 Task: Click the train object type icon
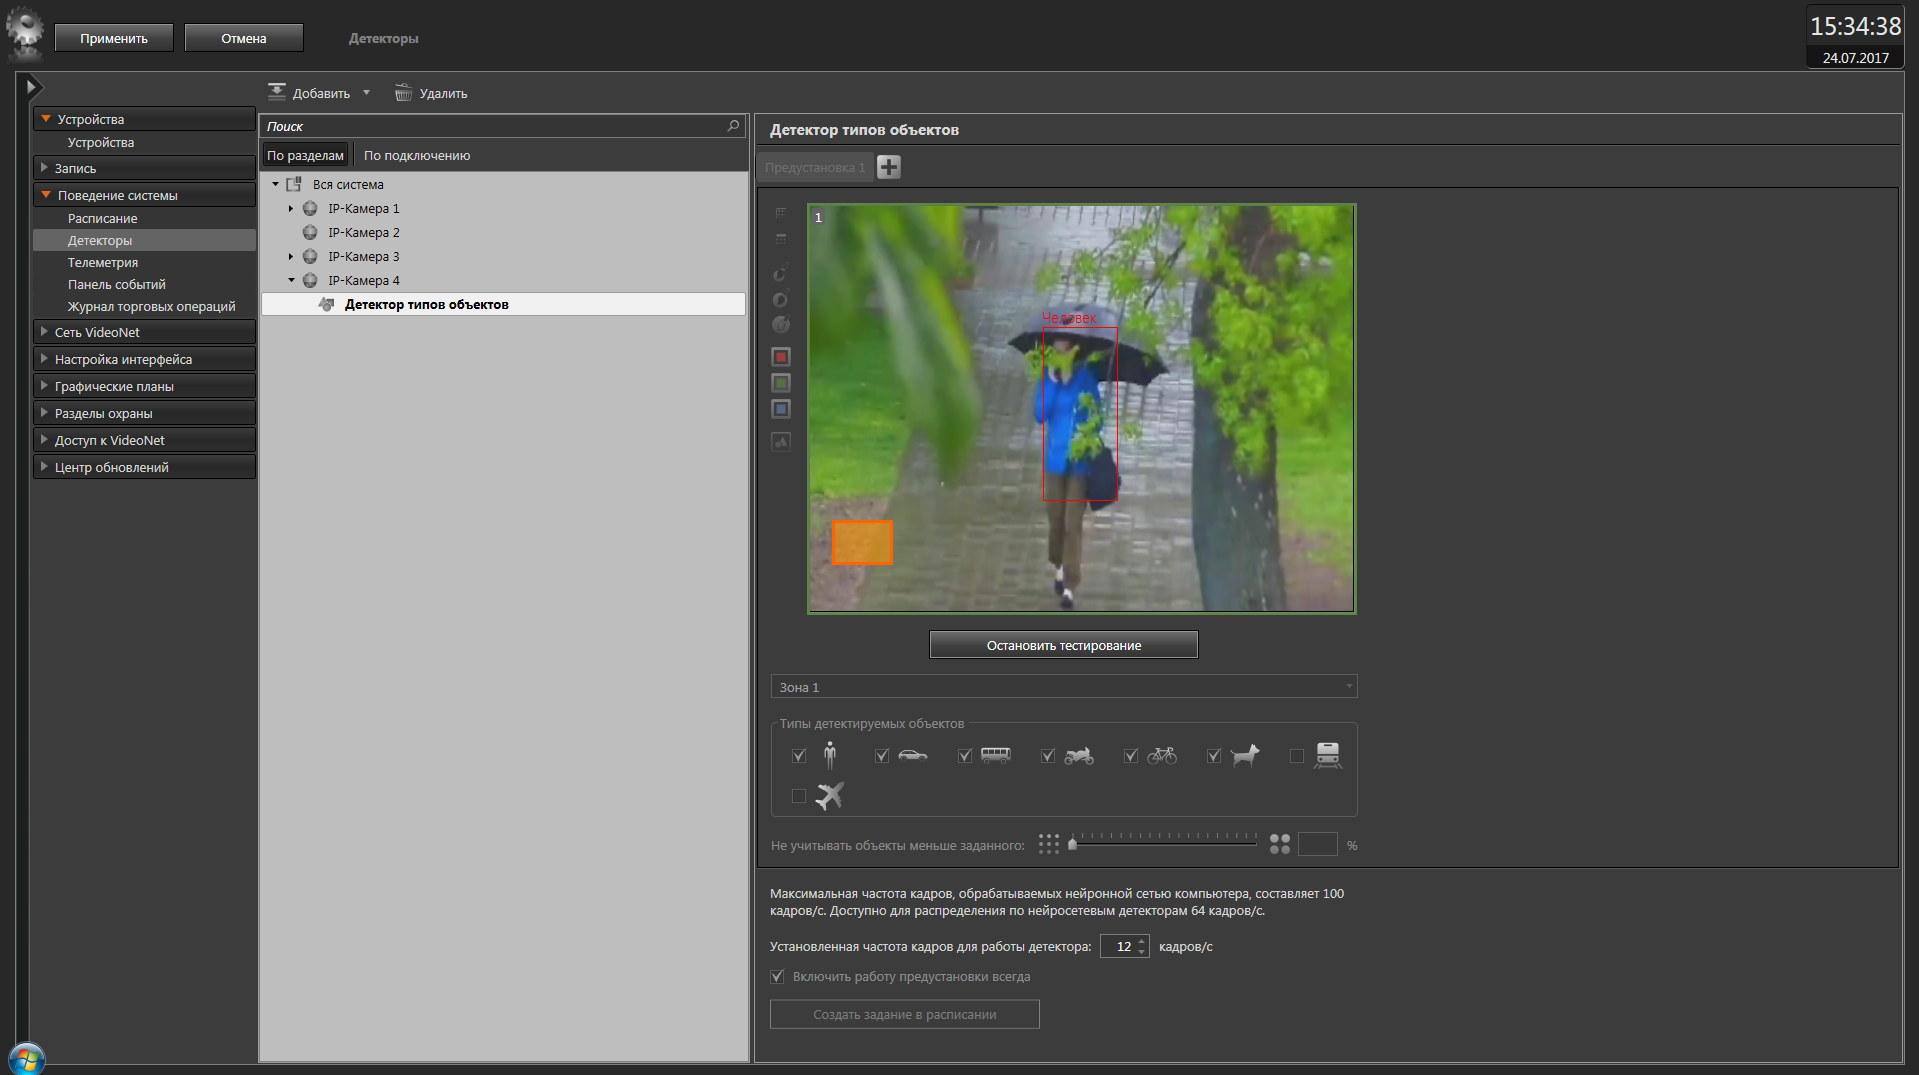(1328, 755)
